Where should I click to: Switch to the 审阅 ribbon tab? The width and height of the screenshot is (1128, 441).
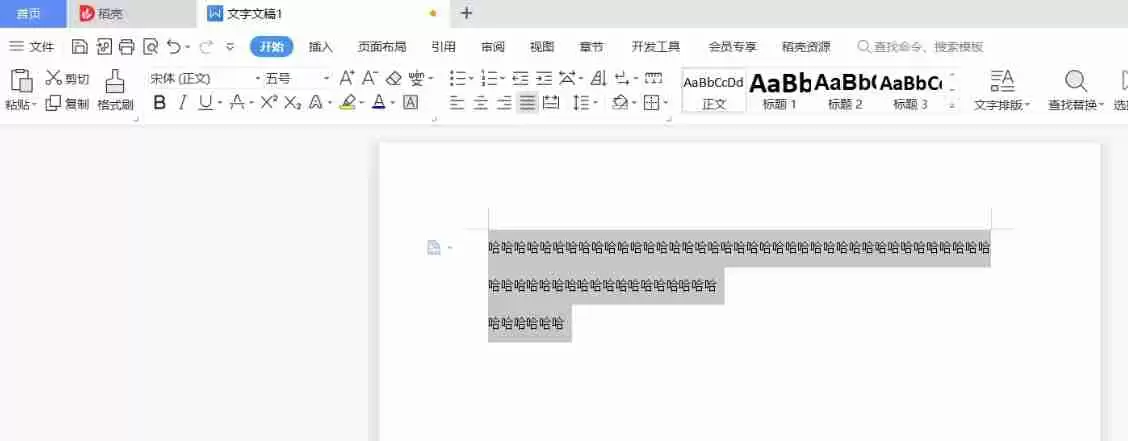(493, 47)
